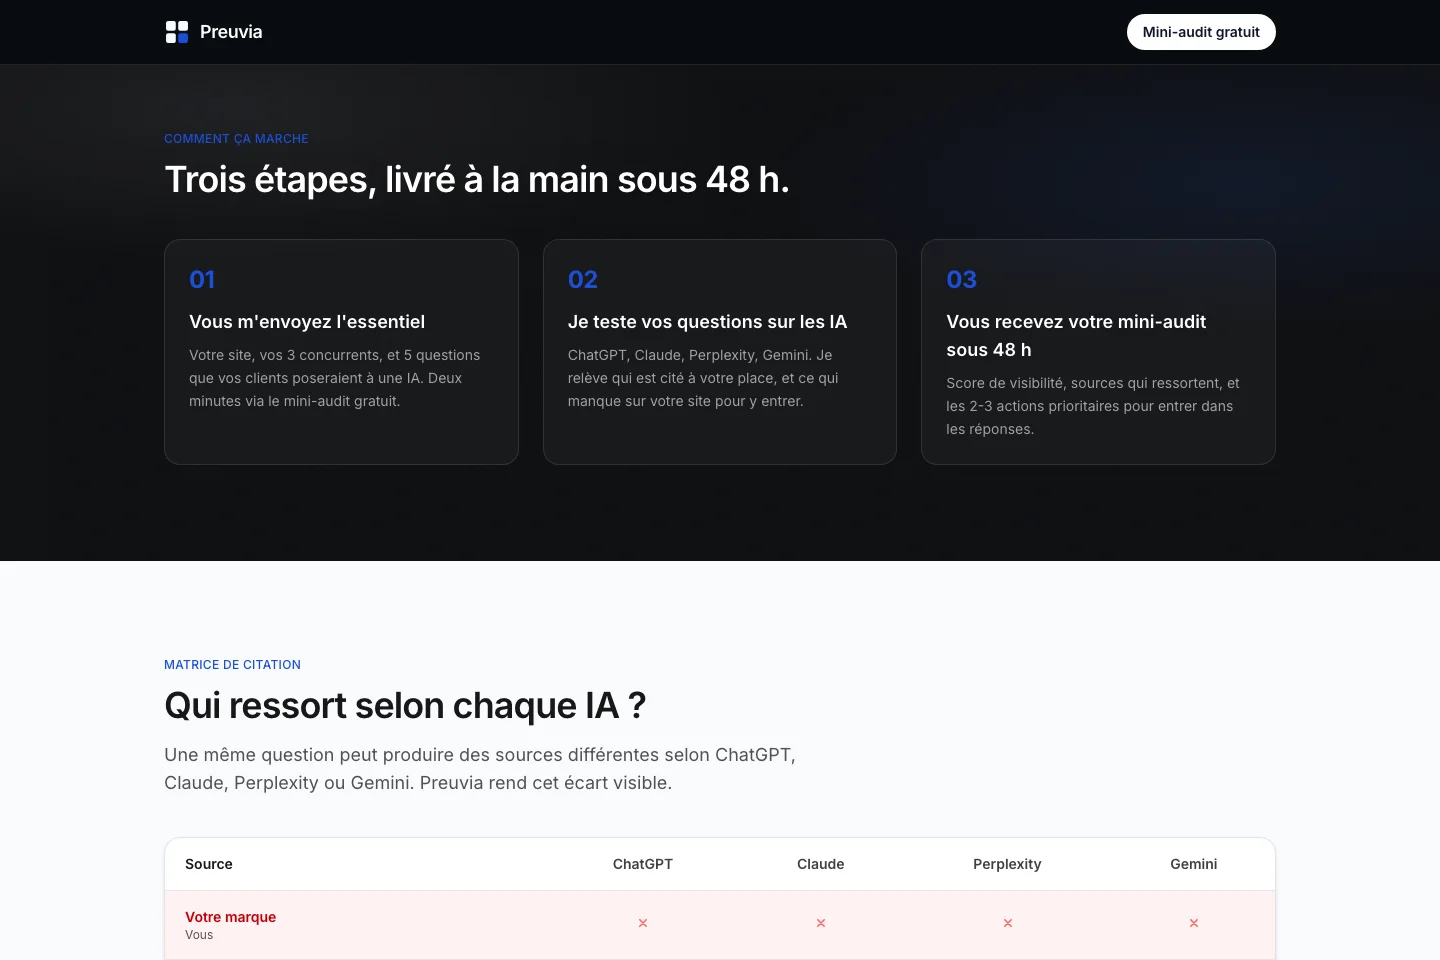Select the red X under ChatGPT
This screenshot has height=960, width=1440.
click(x=643, y=923)
